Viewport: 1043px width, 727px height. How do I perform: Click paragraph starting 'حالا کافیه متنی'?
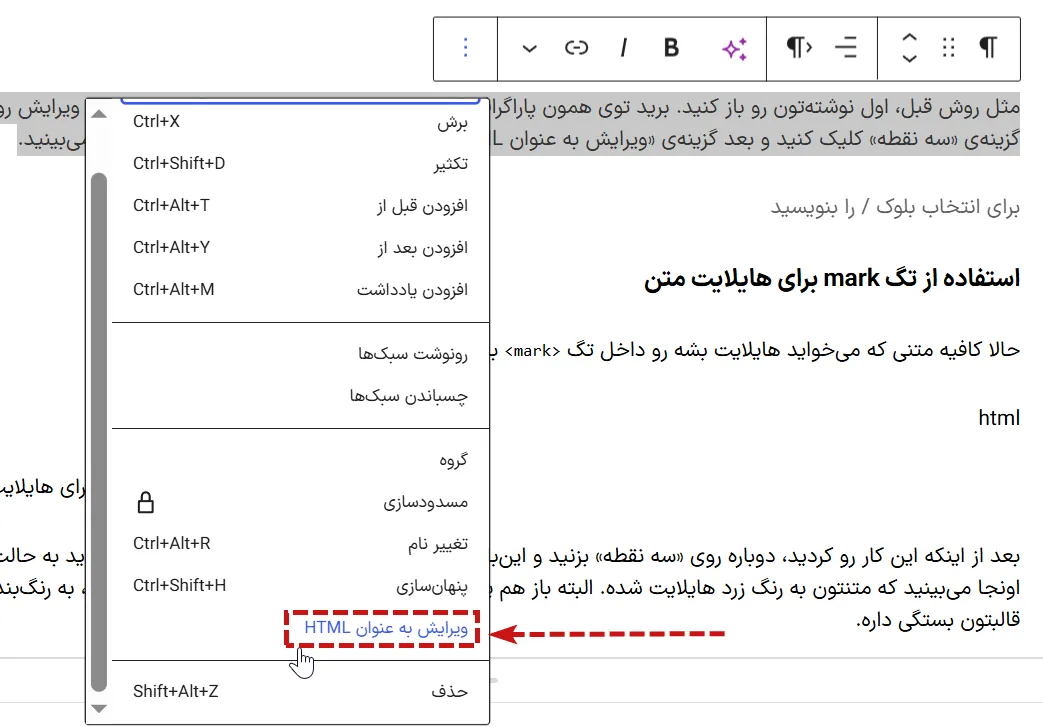(758, 350)
